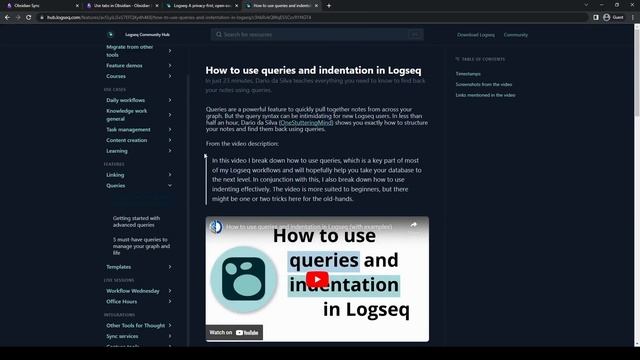Reload the page with the refresh icon
The width and height of the screenshot is (640, 360).
(x=29, y=18)
